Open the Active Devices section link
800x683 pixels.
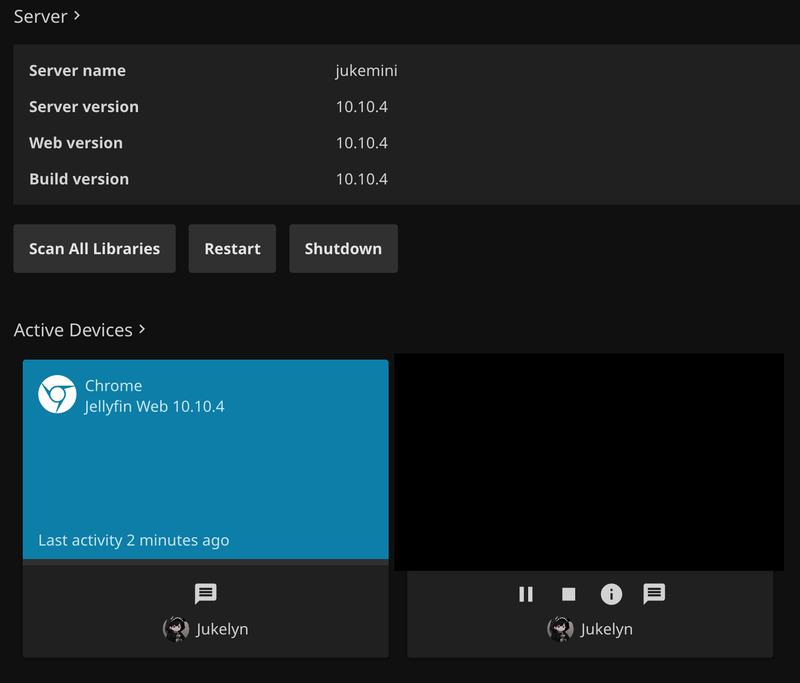79,330
